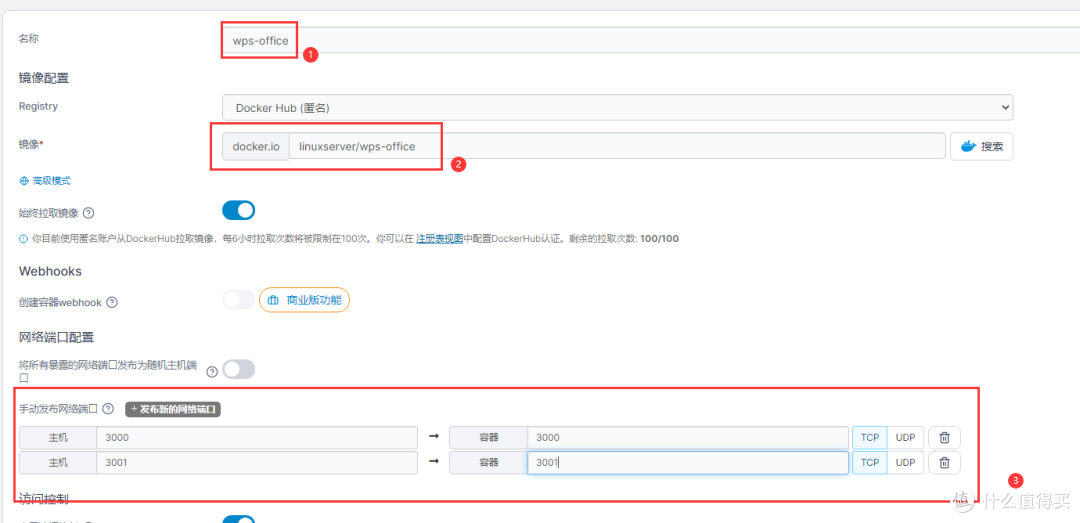Click the 镜像配置 section heading
This screenshot has height=523, width=1080.
[44, 79]
